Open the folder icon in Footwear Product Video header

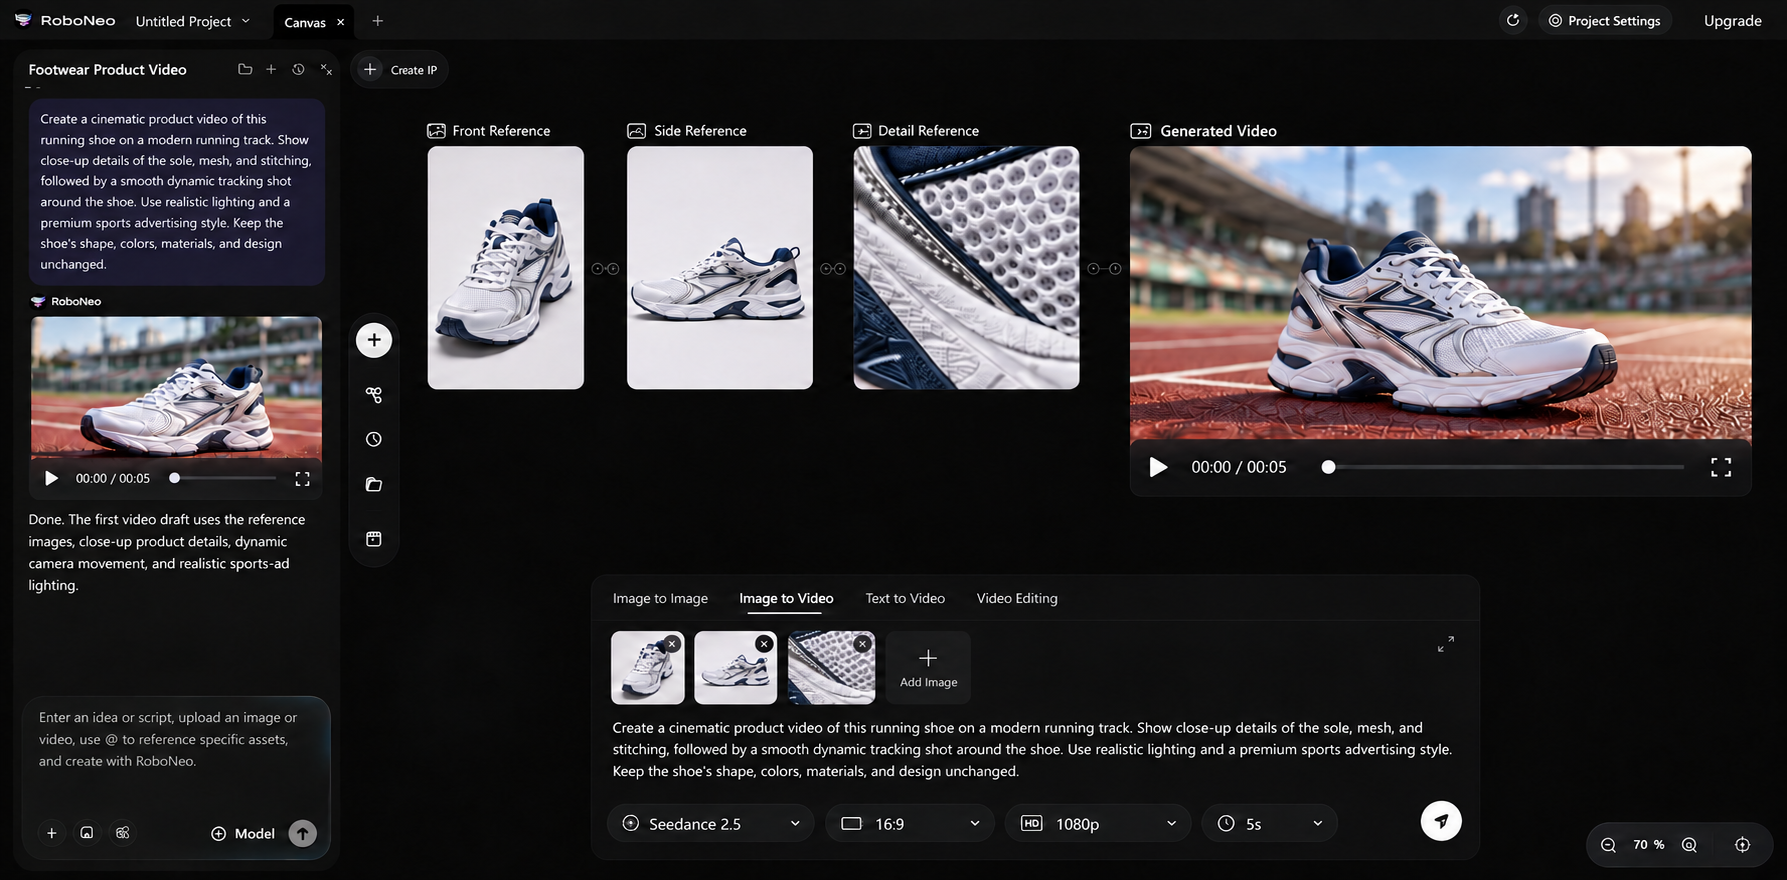coord(245,69)
